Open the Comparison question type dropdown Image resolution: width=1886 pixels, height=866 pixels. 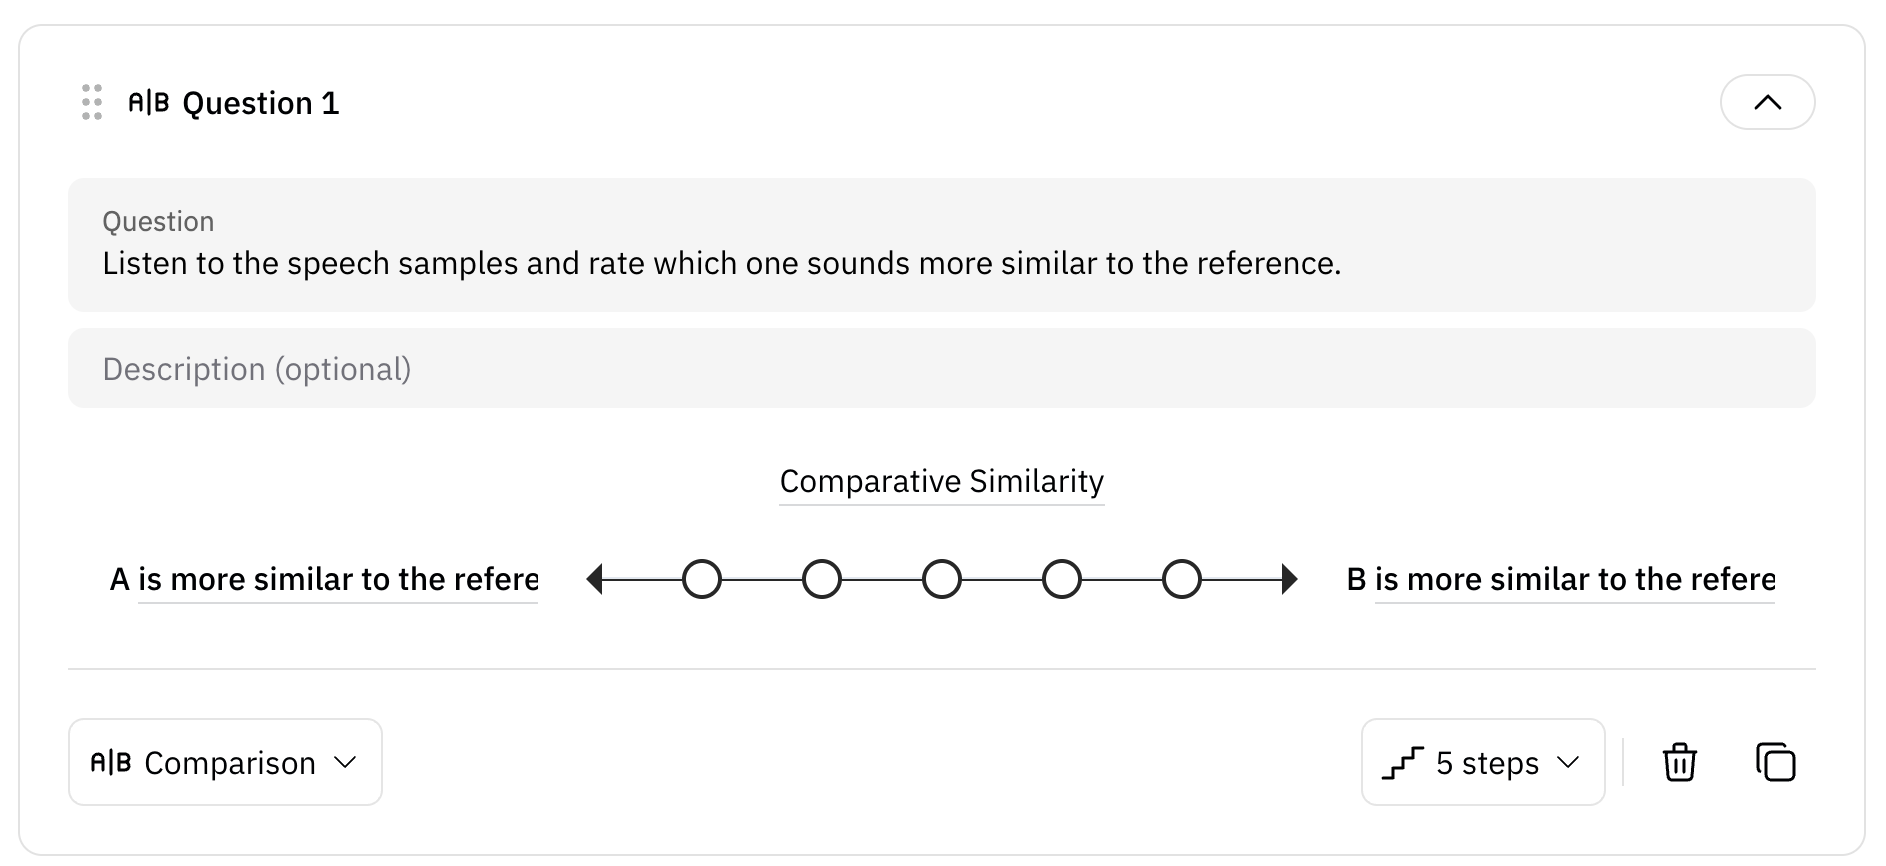(x=225, y=762)
